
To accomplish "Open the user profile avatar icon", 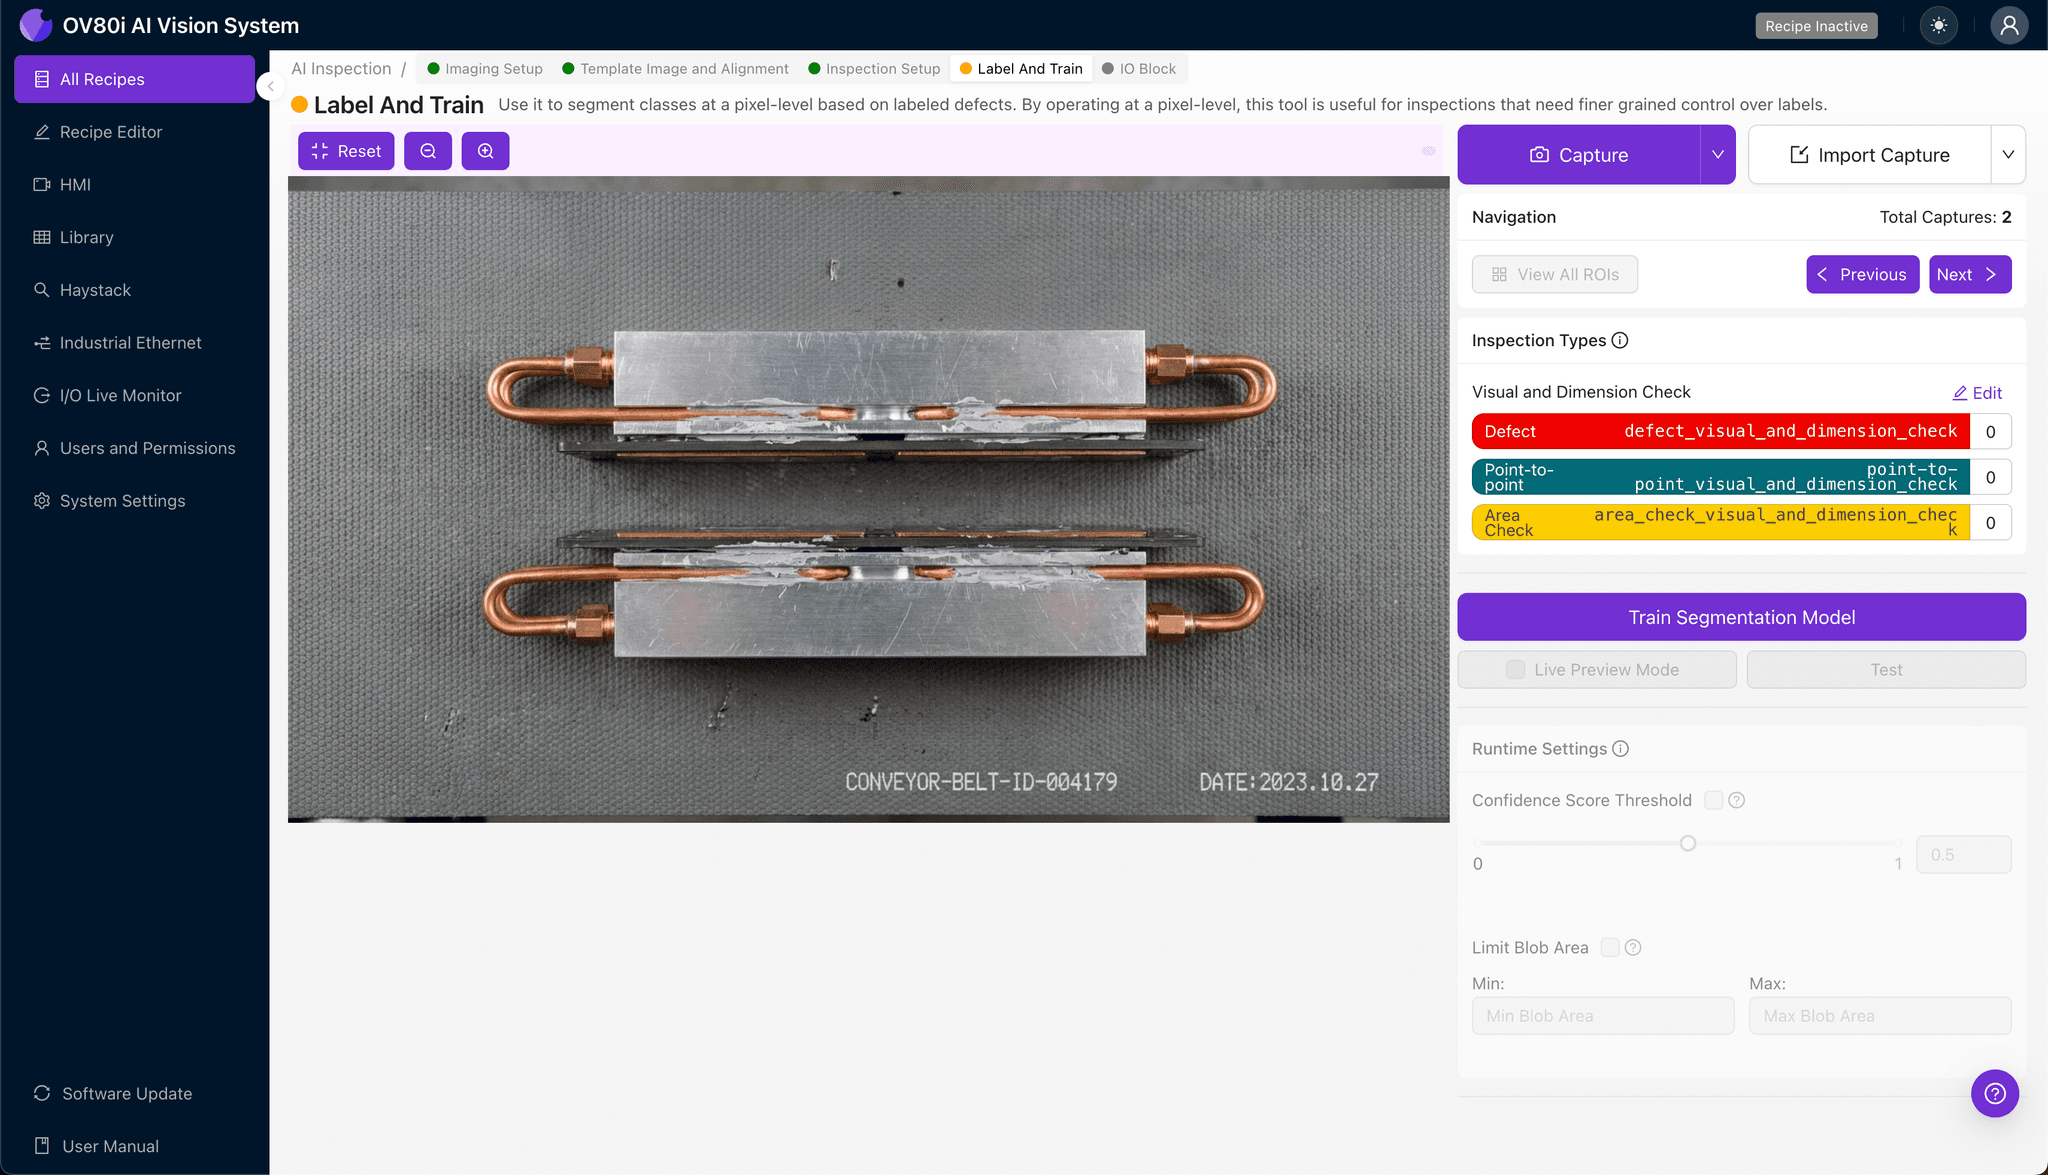I will click(x=2008, y=26).
